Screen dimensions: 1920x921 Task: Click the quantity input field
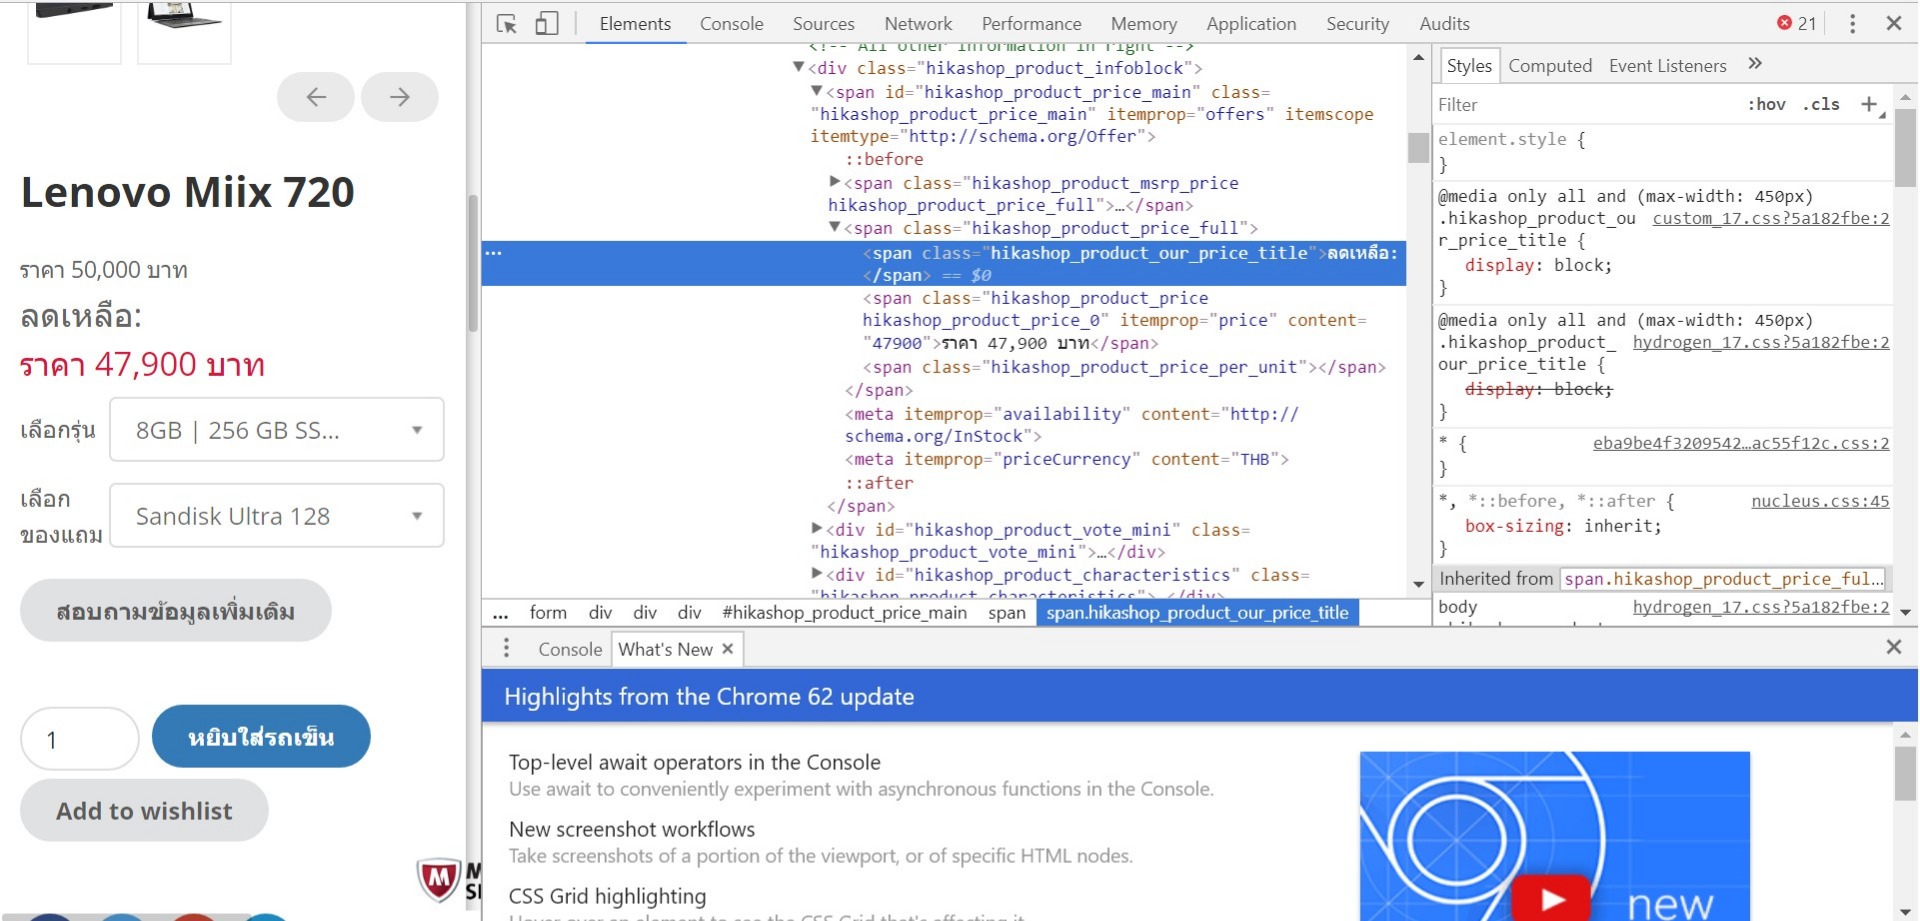(x=80, y=739)
